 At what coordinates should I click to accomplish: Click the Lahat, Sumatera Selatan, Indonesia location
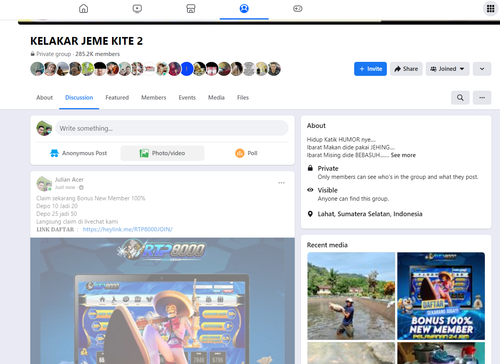click(x=370, y=214)
